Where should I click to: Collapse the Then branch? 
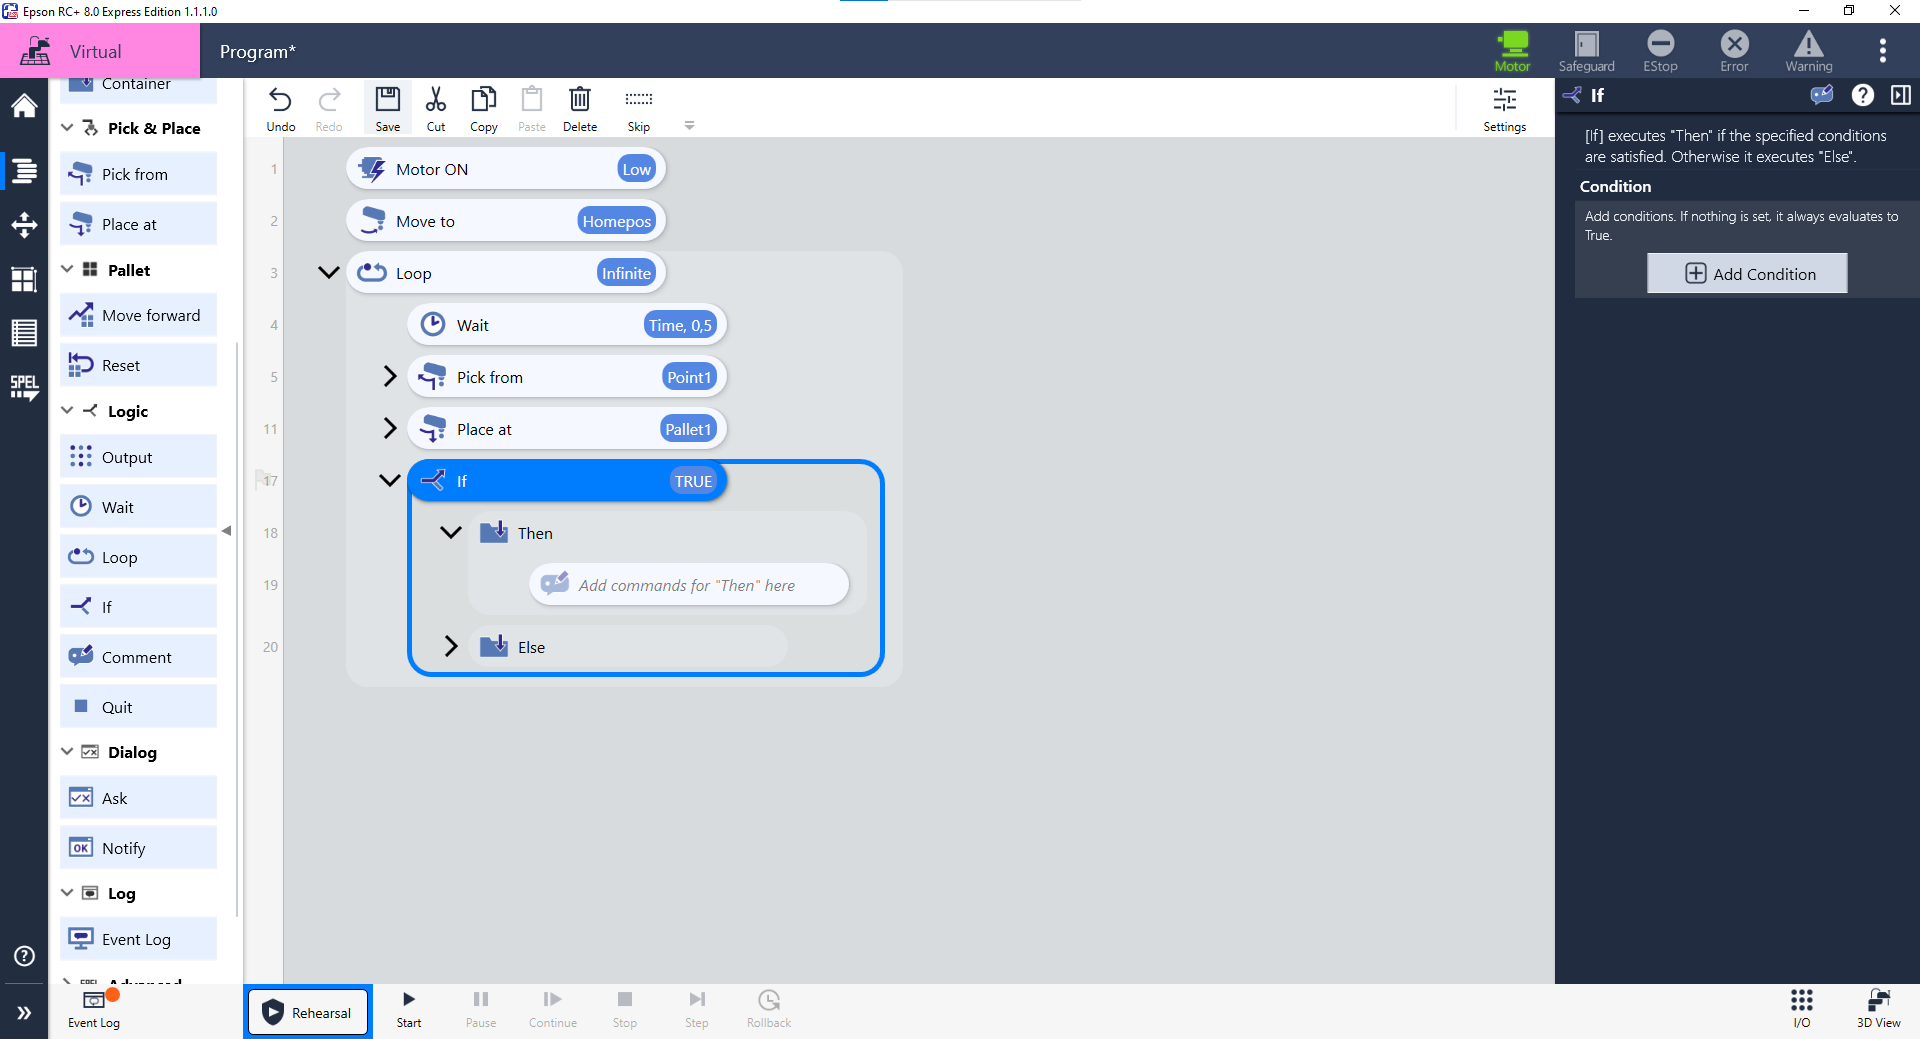click(x=451, y=533)
